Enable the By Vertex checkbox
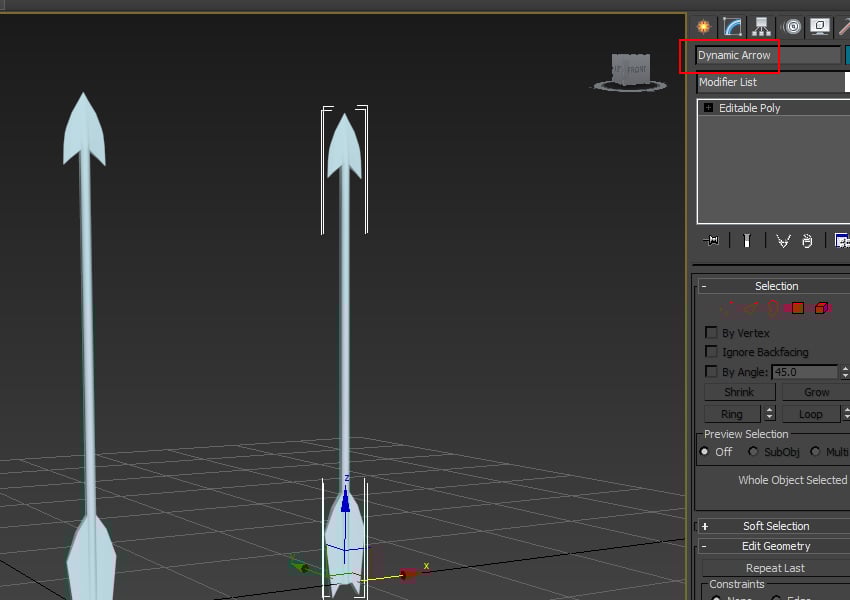This screenshot has width=850, height=600. coord(712,332)
